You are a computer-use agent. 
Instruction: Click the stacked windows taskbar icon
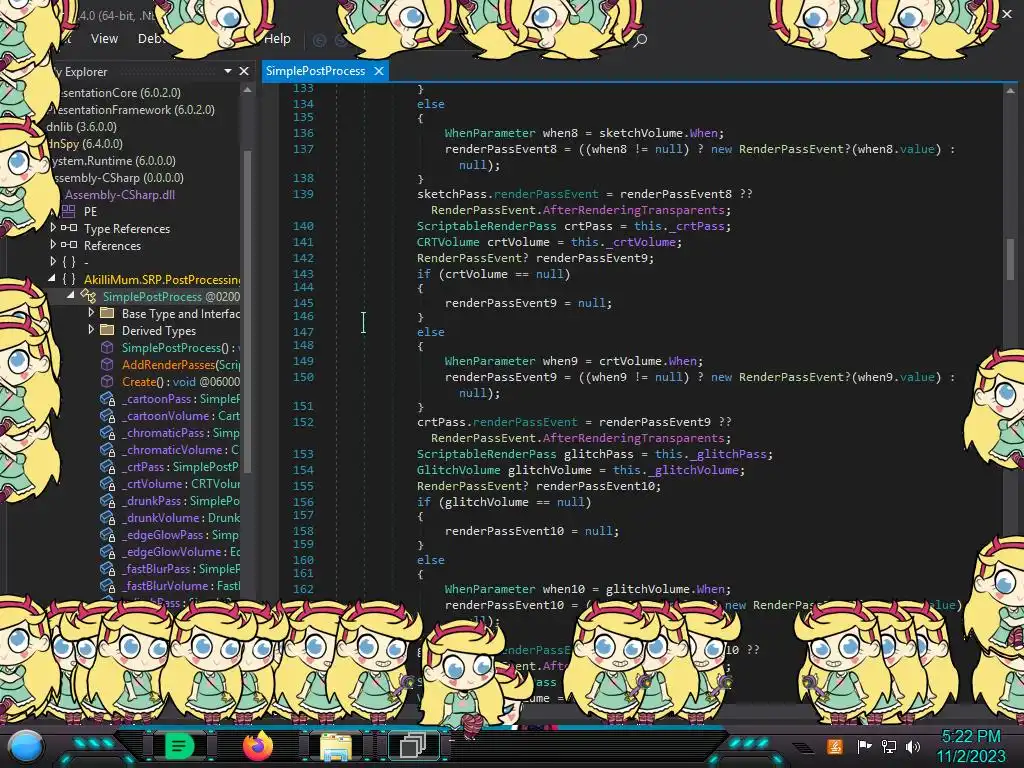tap(412, 745)
